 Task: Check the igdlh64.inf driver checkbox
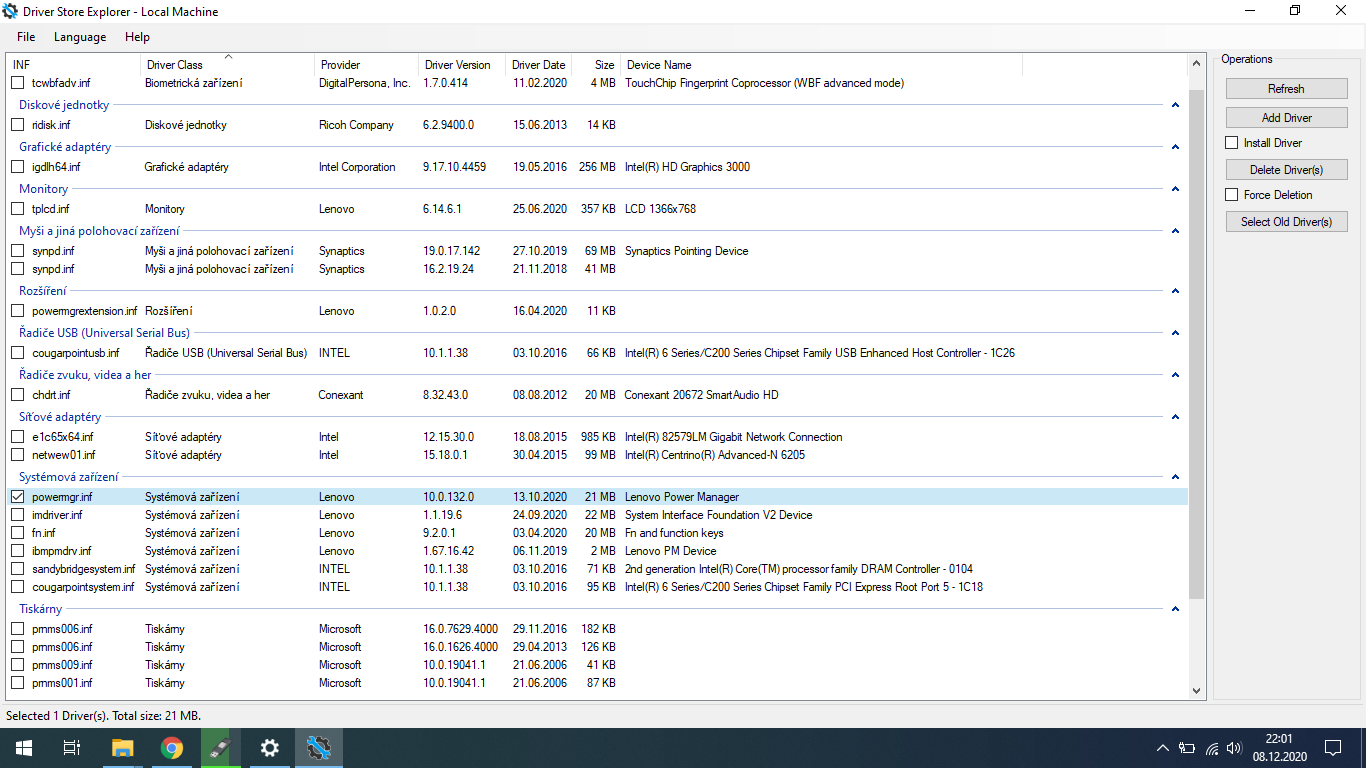coord(17,167)
